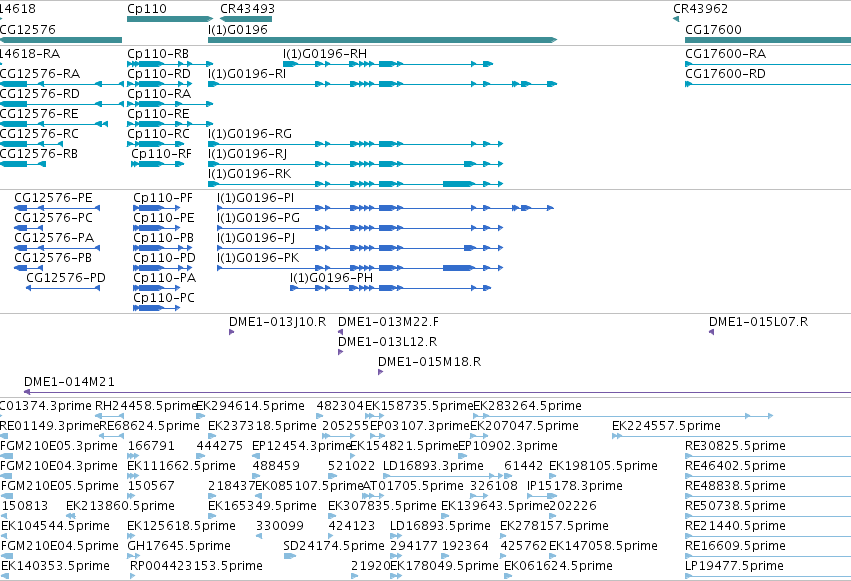This screenshot has height=581, width=851.
Task: Click the CG12576 gene bar
Action: click(61, 40)
